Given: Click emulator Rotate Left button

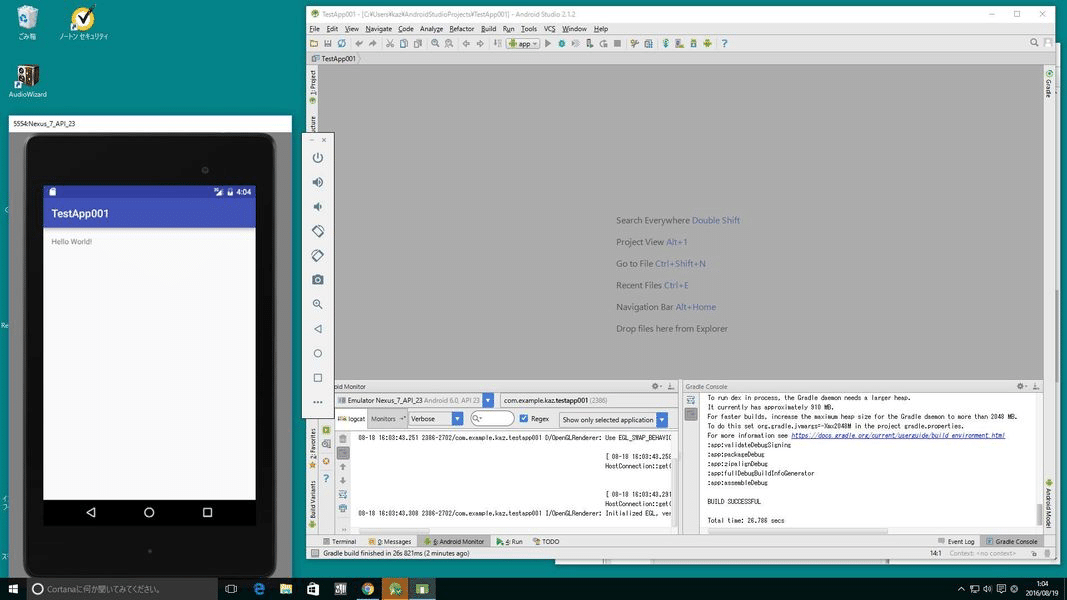Looking at the screenshot, I should [x=318, y=231].
